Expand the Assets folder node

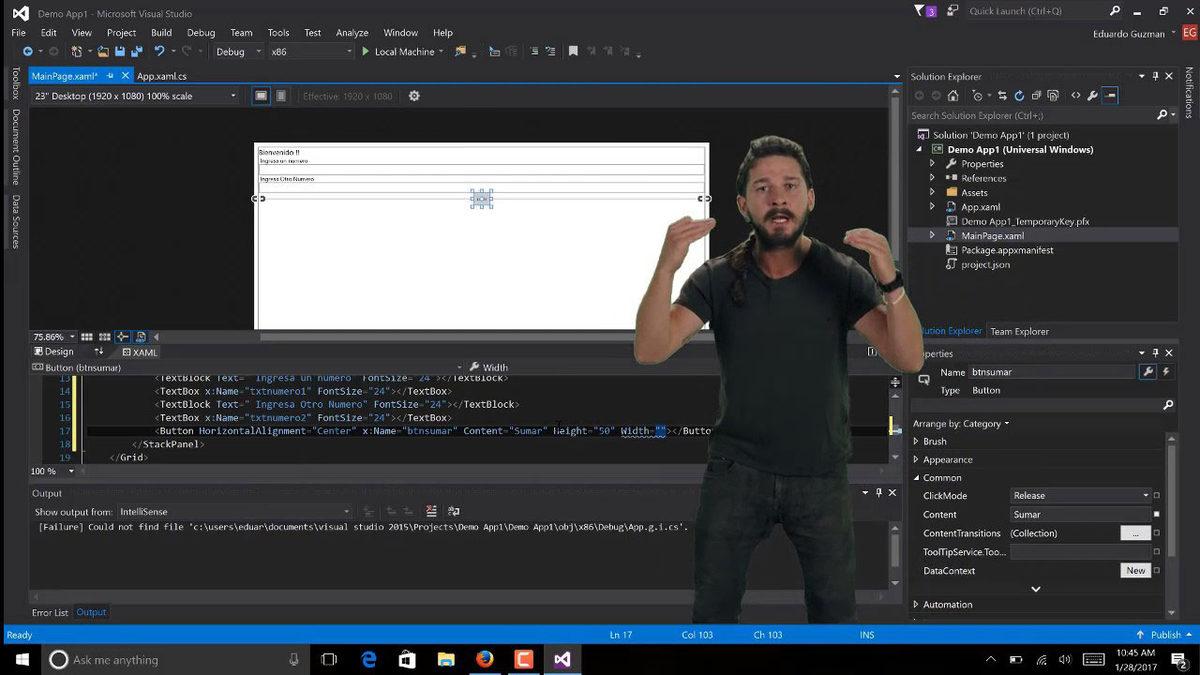click(x=932, y=193)
